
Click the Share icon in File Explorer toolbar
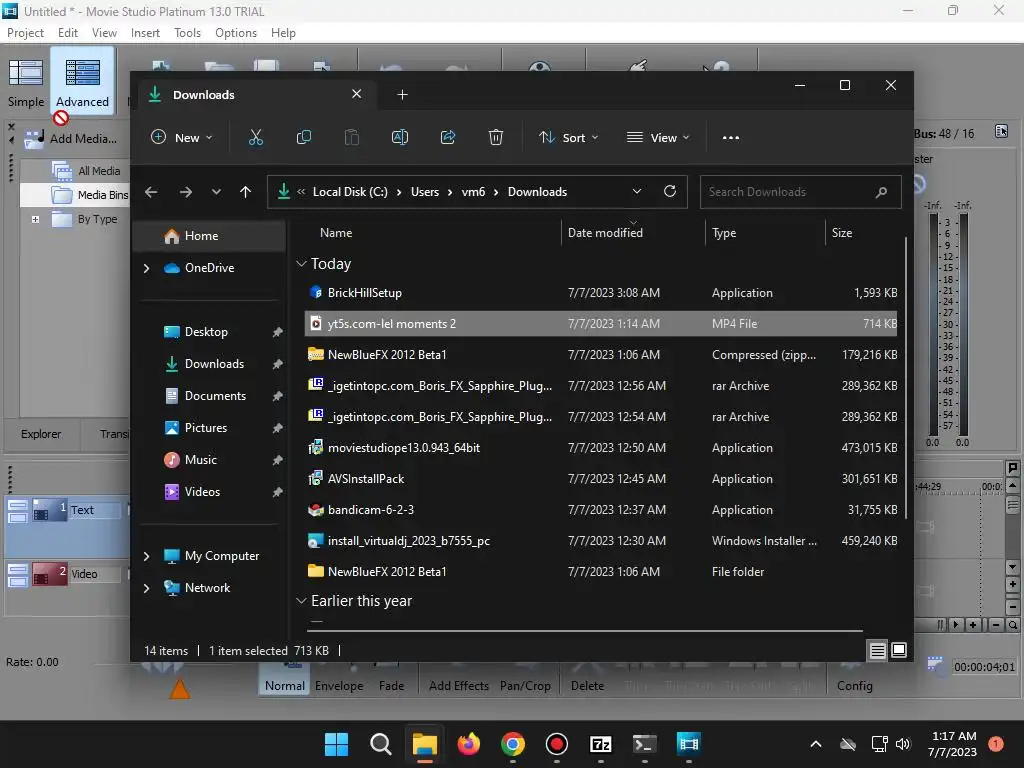pyautogui.click(x=448, y=137)
